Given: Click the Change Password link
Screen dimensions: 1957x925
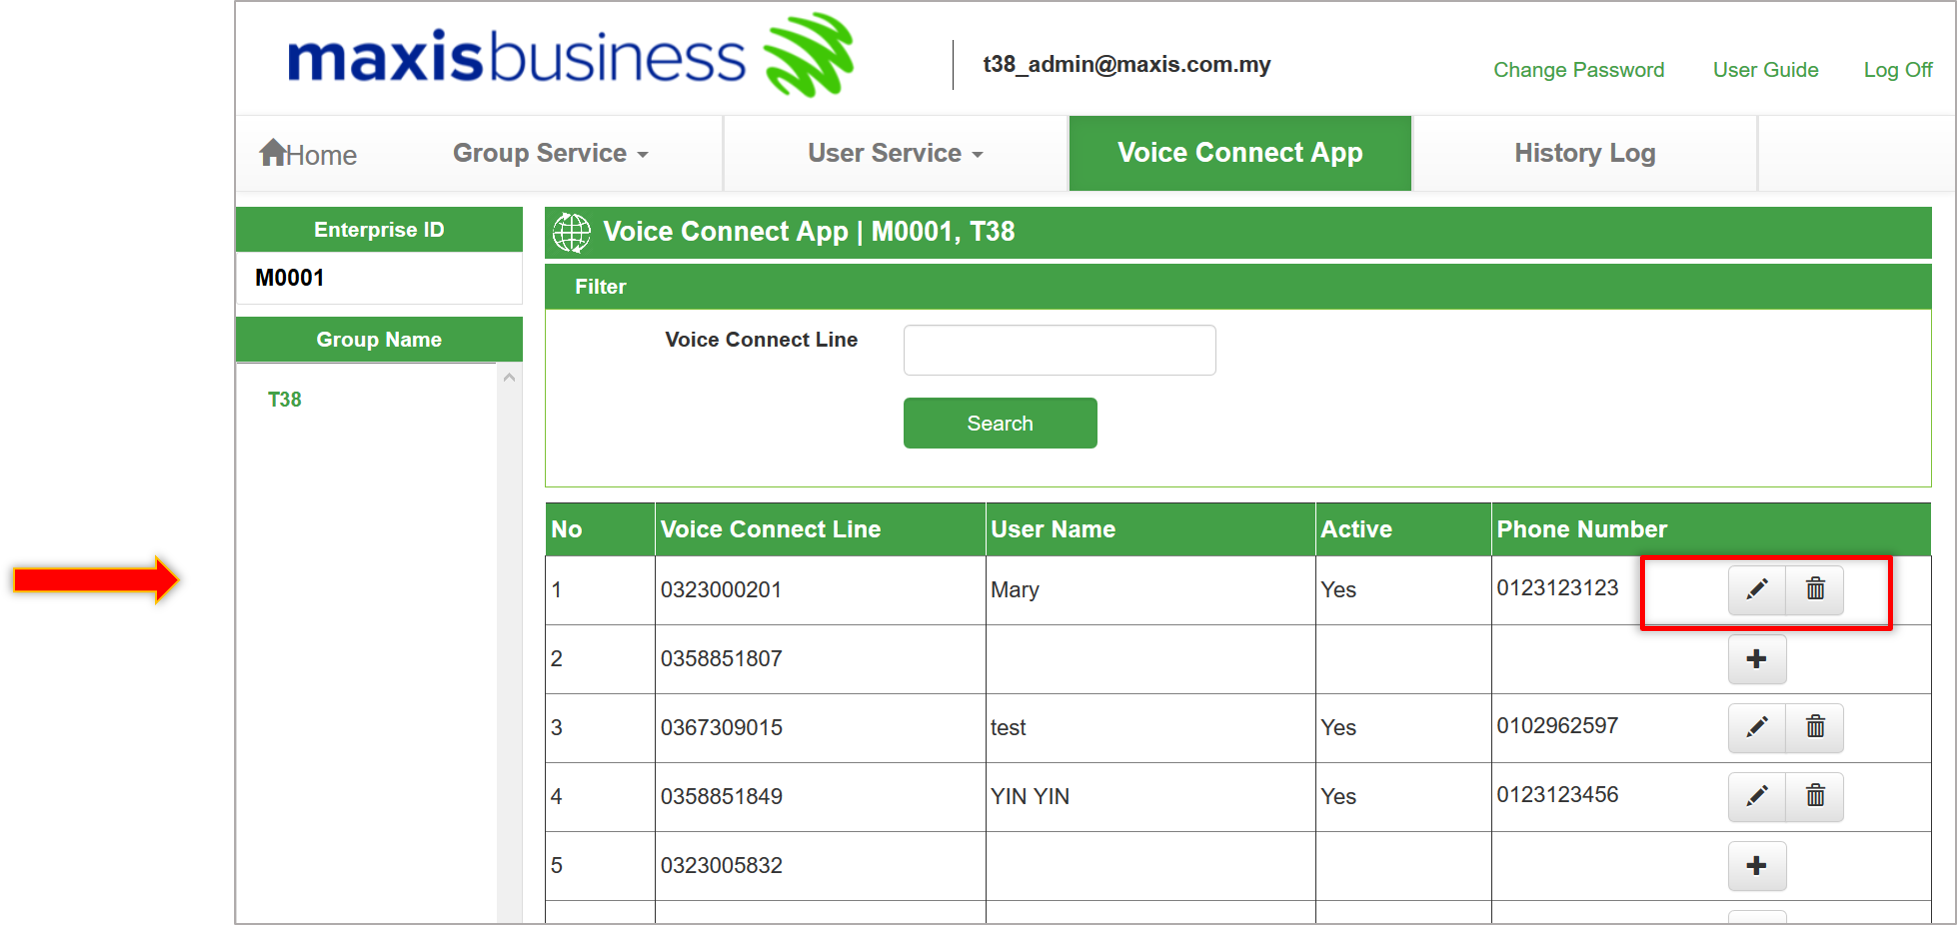Looking at the screenshot, I should pos(1578,70).
